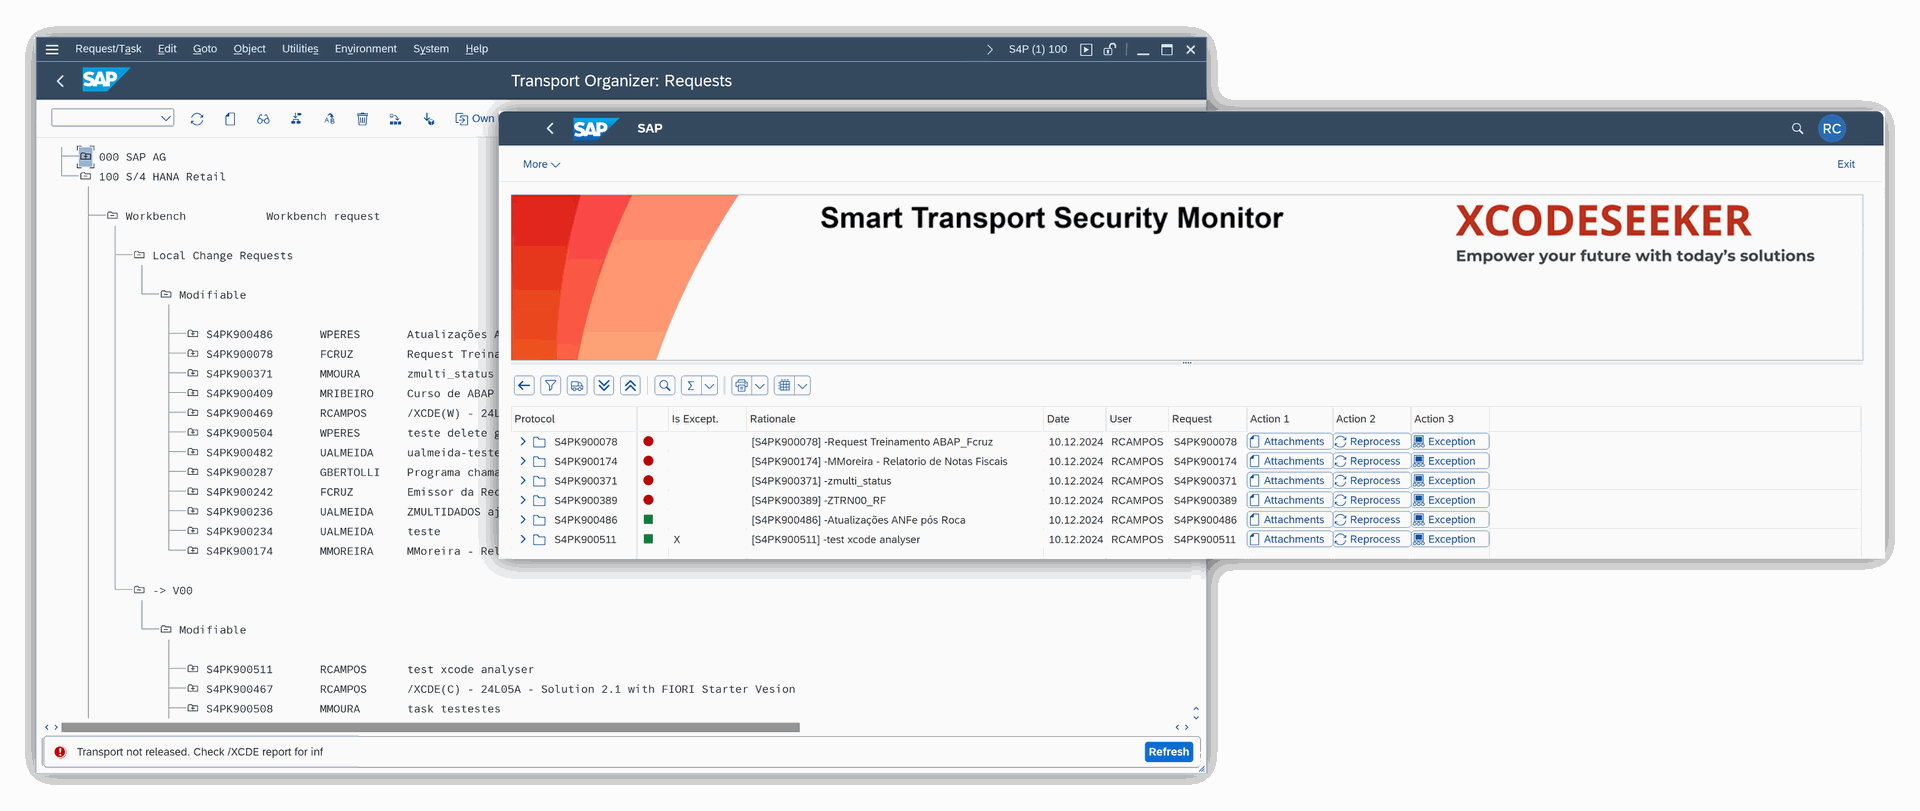
Task: Expand menu overflow arrow in title bar
Action: click(x=990, y=49)
